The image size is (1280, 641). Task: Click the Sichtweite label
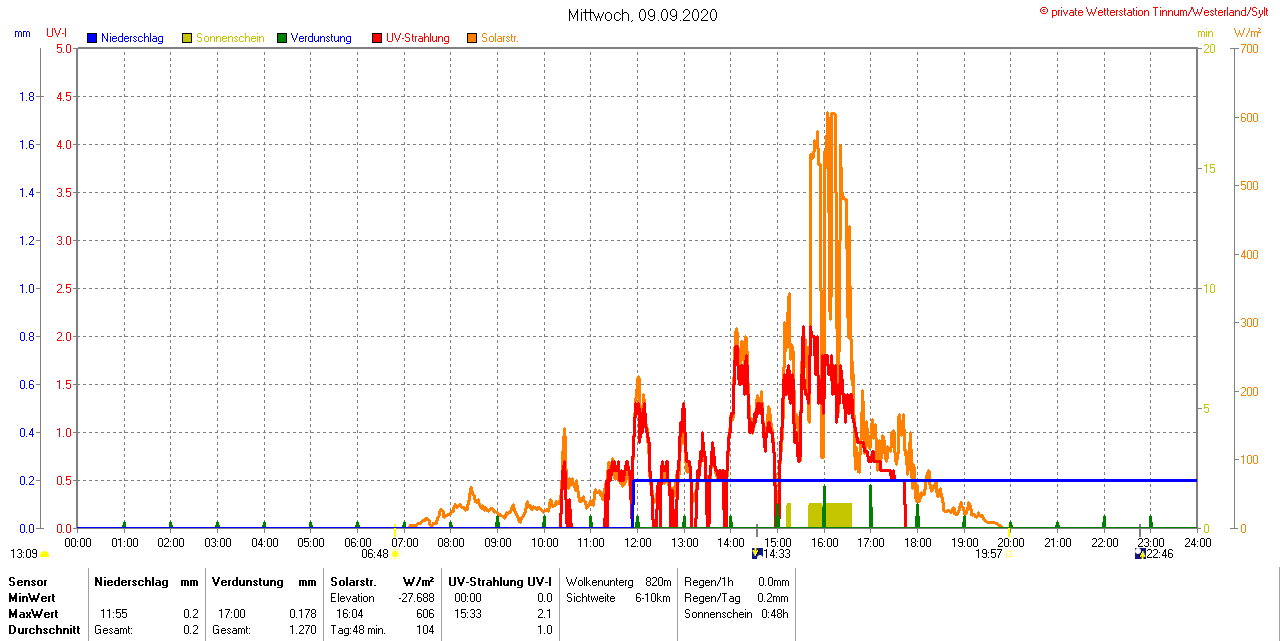590,597
